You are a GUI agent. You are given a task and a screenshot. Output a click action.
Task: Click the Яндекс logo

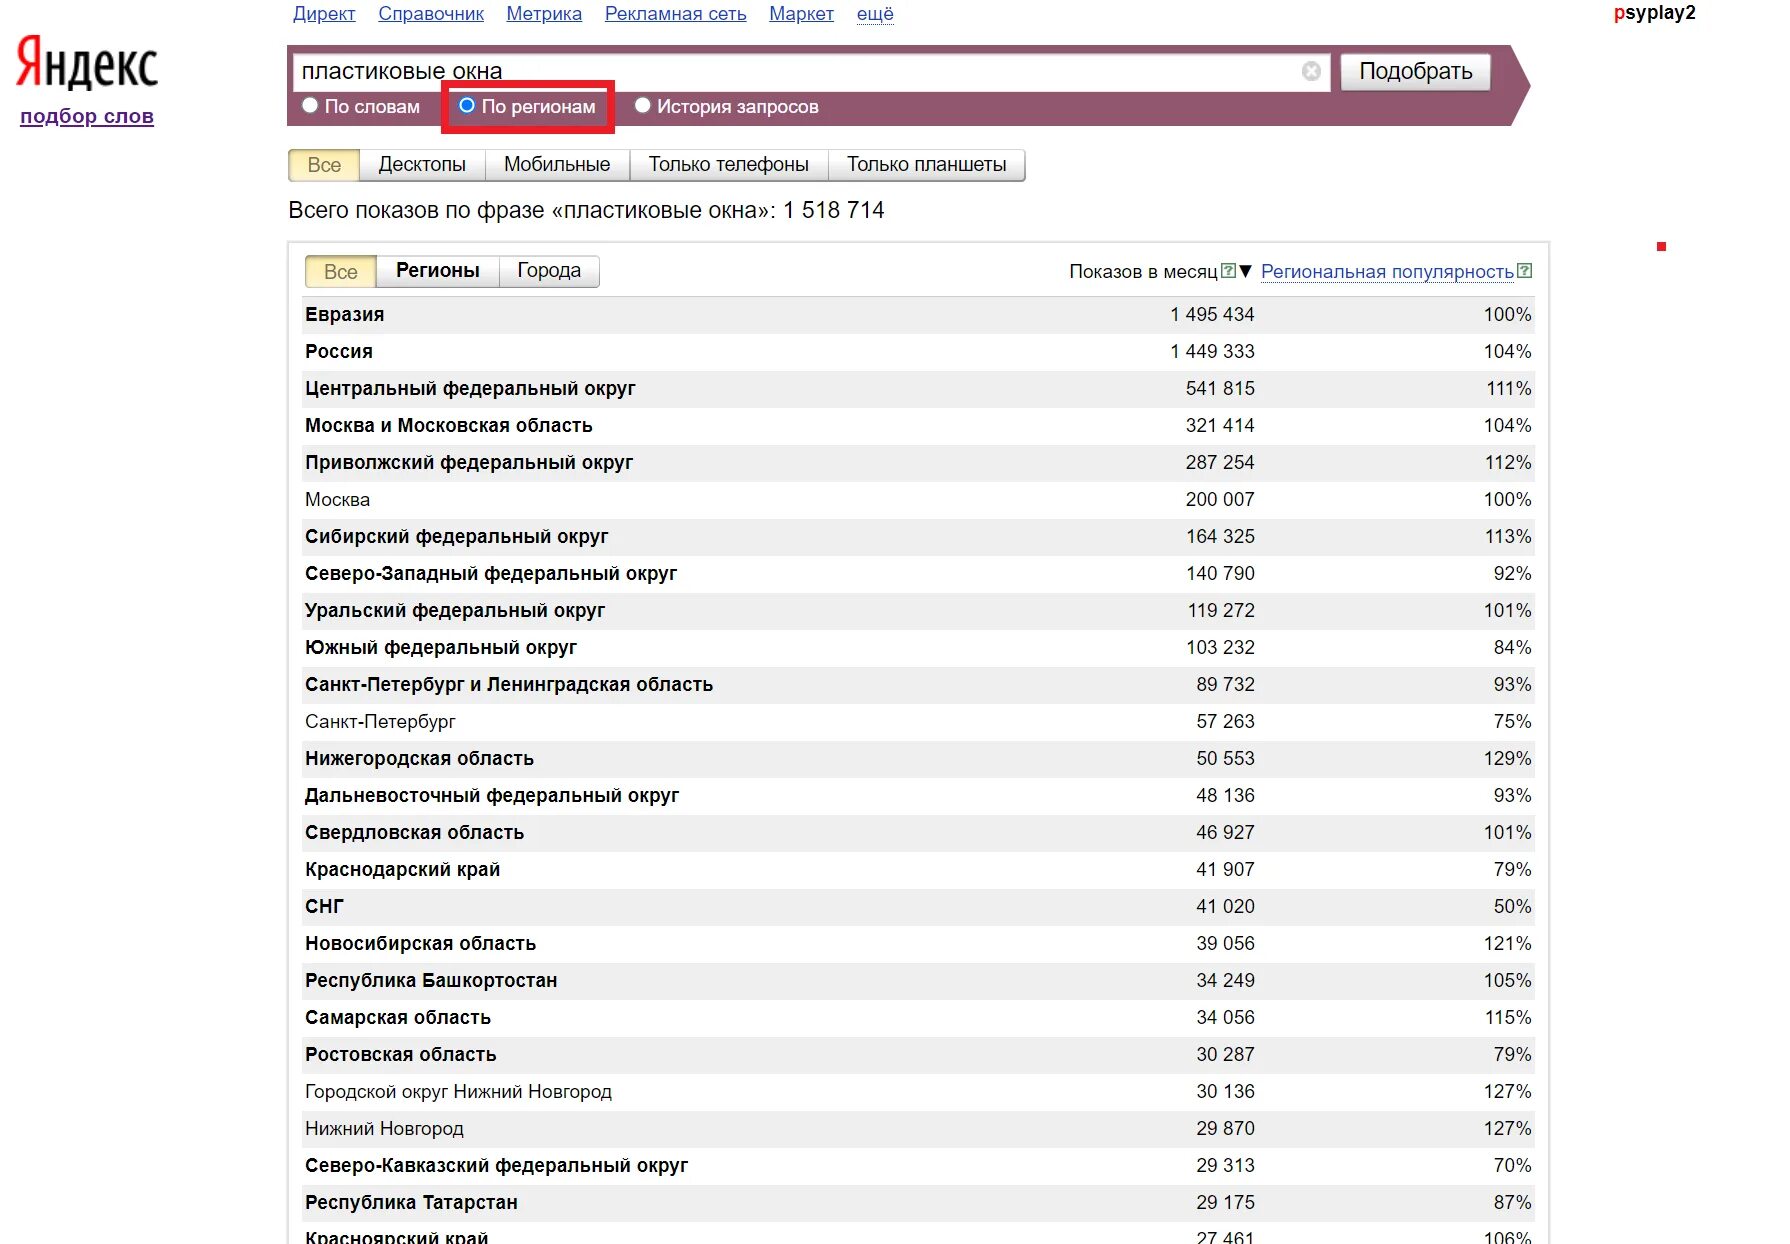click(87, 63)
